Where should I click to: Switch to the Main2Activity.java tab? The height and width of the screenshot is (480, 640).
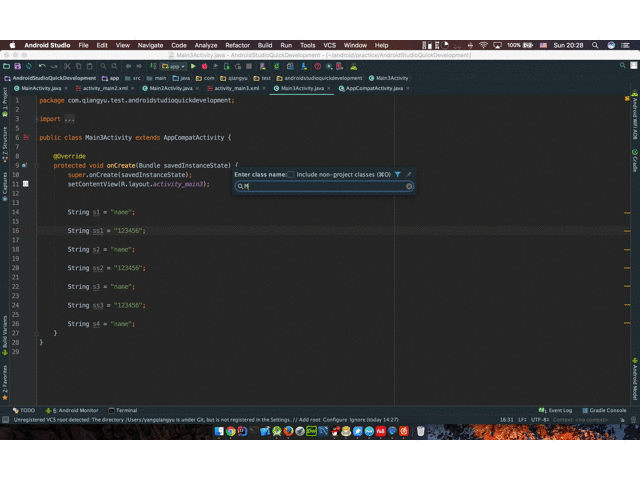coord(170,88)
